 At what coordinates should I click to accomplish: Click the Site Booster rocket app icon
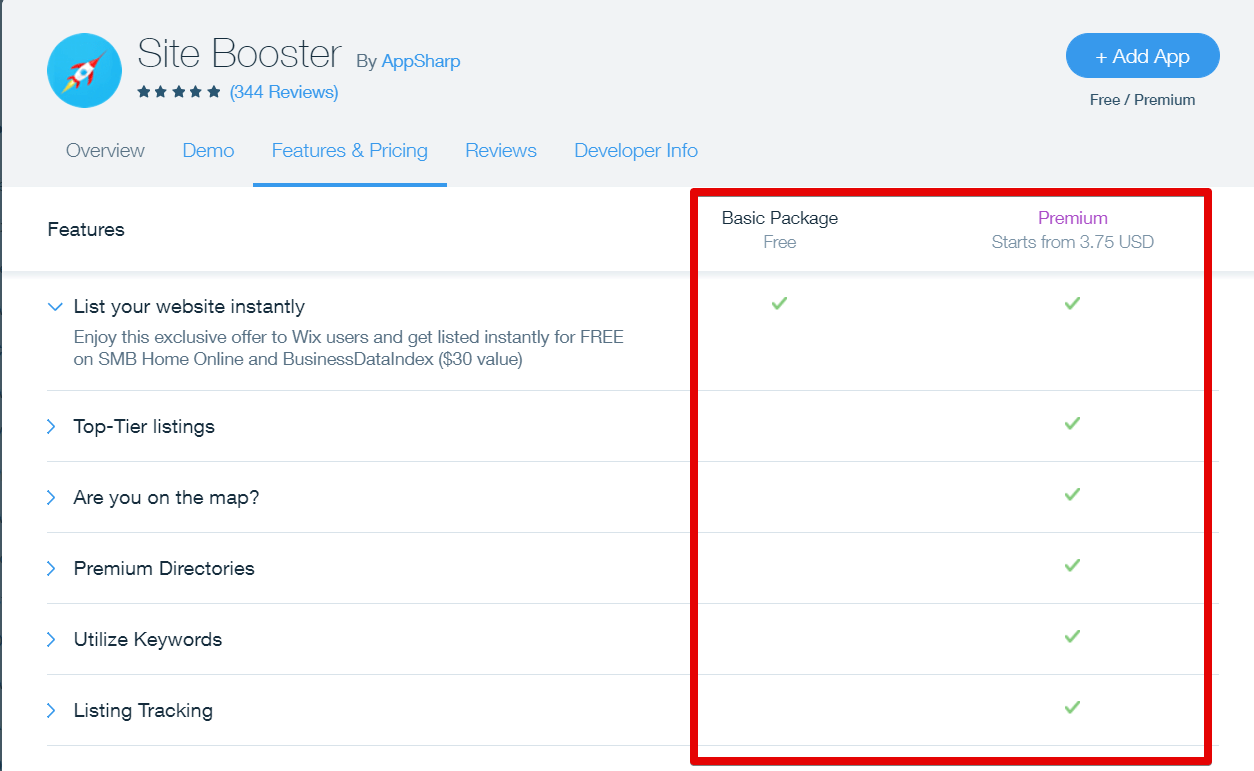tap(84, 71)
